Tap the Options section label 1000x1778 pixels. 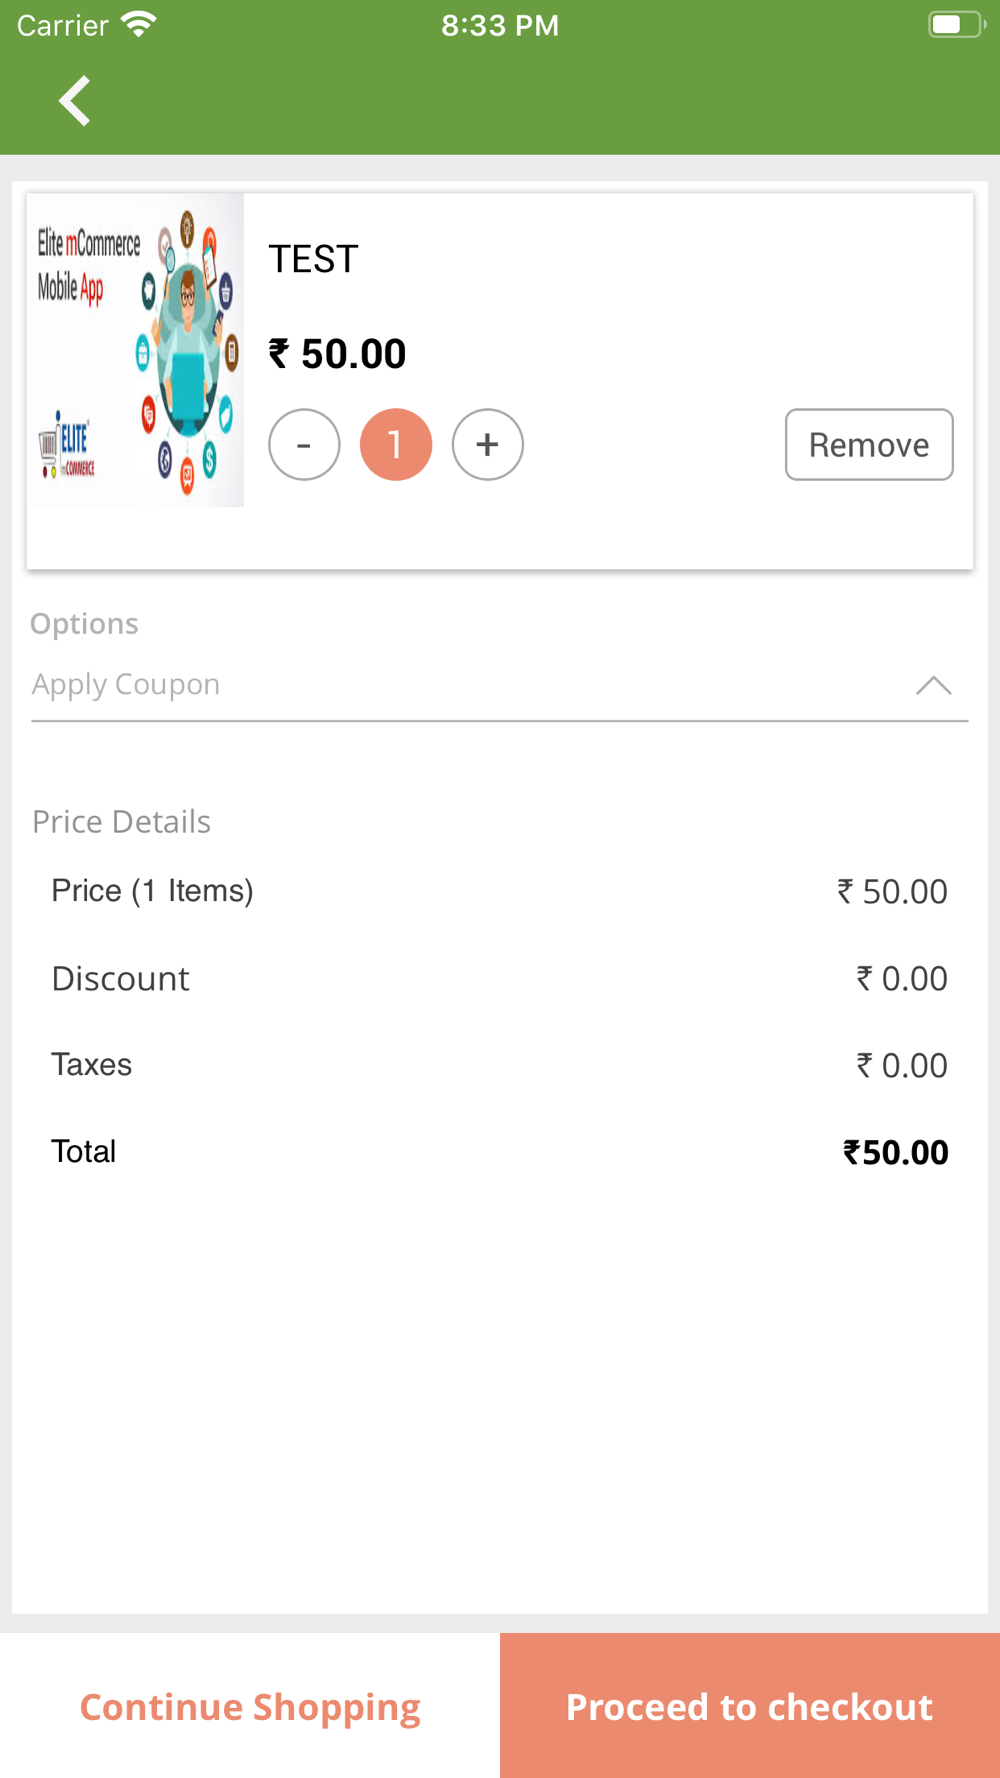click(84, 624)
